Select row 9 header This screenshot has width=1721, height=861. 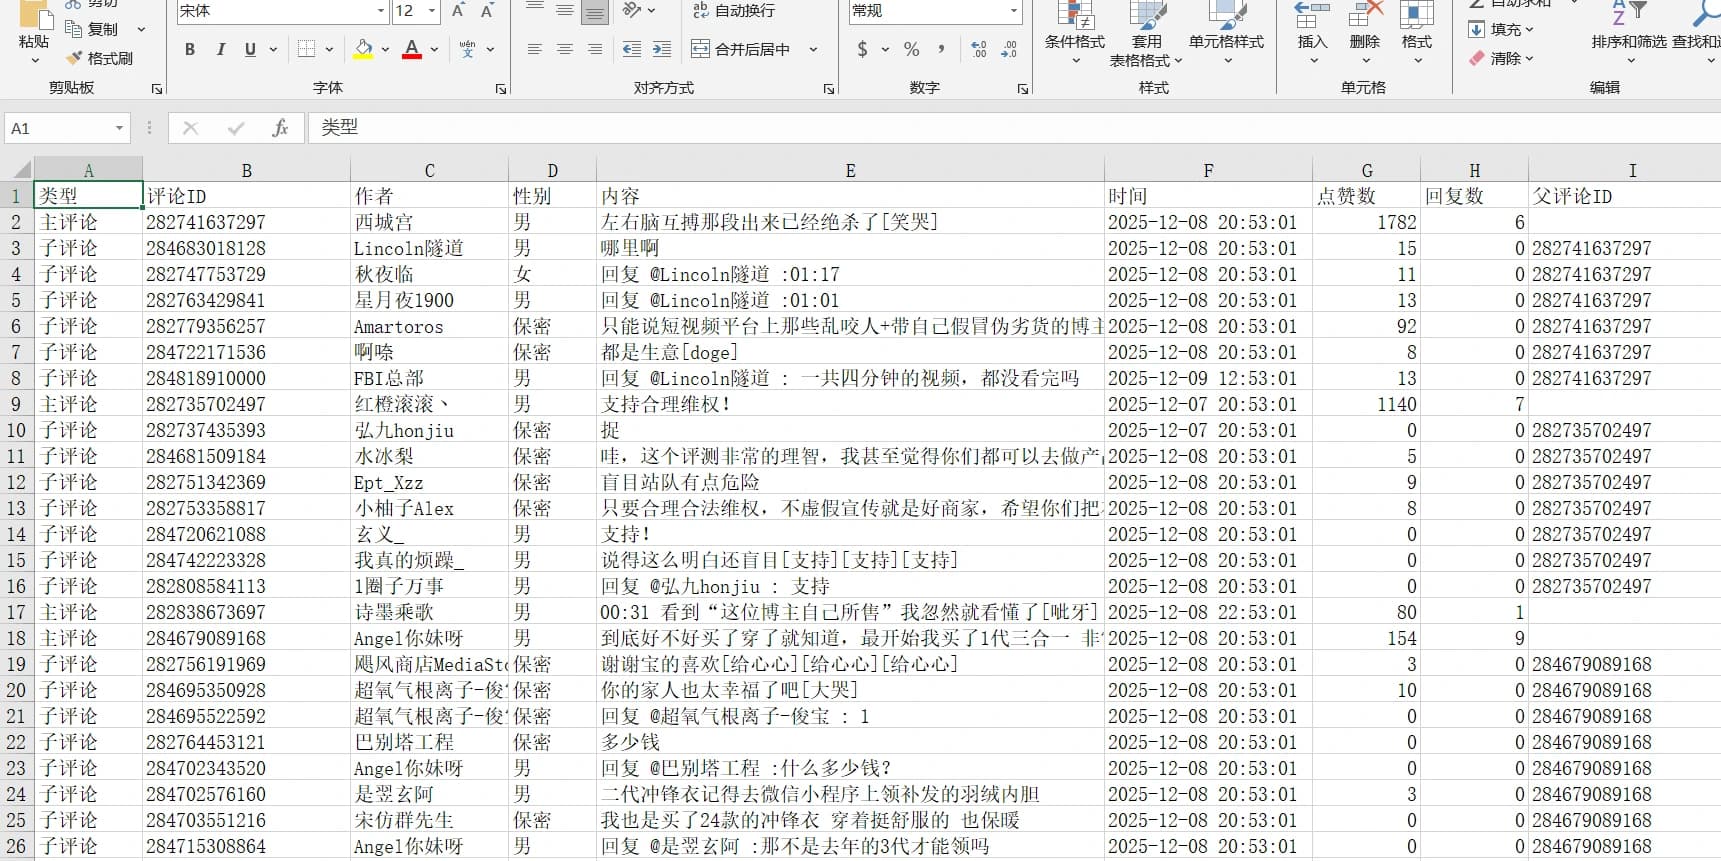16,404
